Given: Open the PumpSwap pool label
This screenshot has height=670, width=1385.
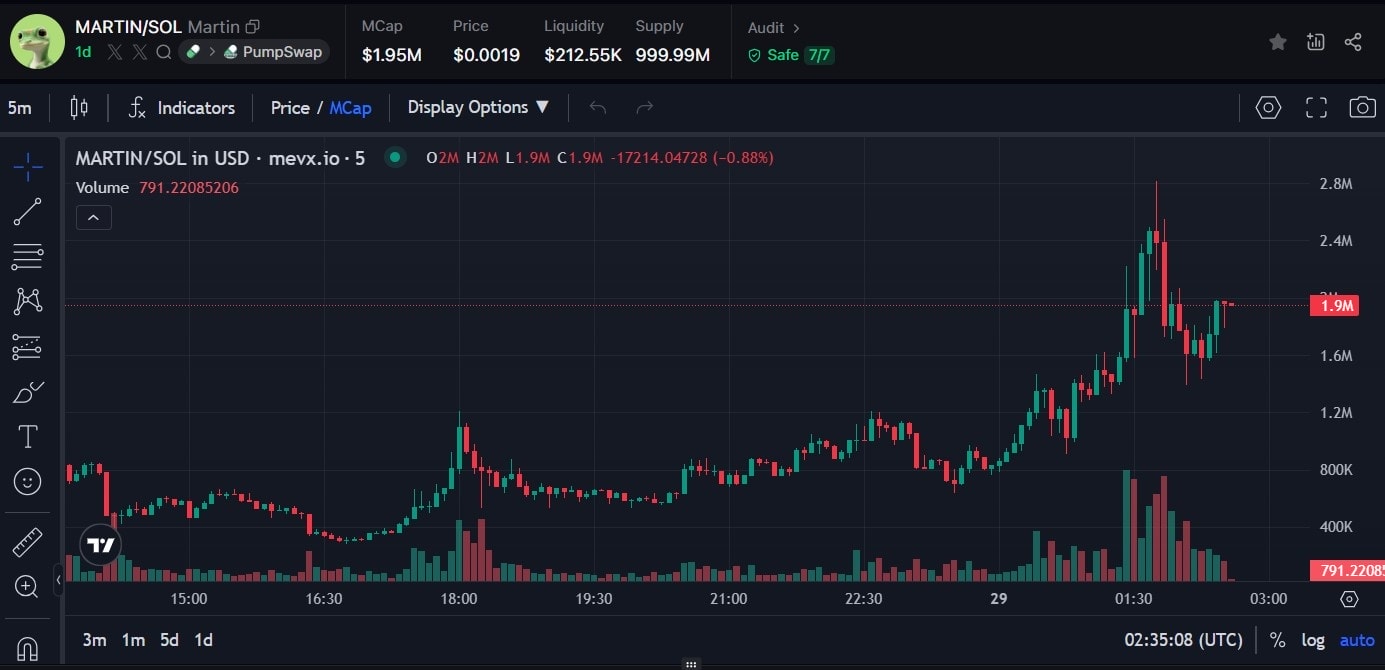Looking at the screenshot, I should tap(274, 52).
